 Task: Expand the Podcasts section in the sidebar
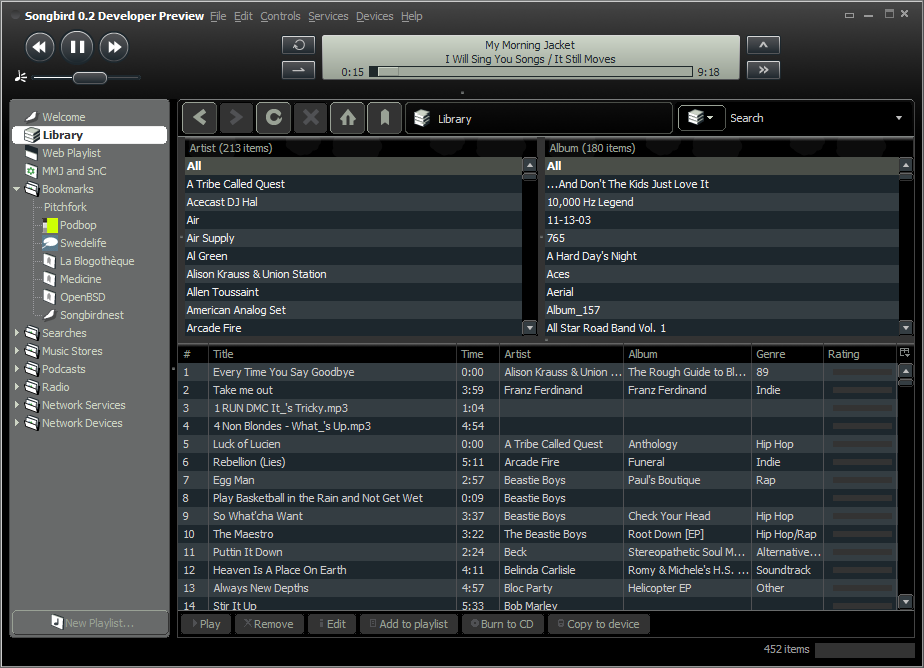tap(16, 369)
